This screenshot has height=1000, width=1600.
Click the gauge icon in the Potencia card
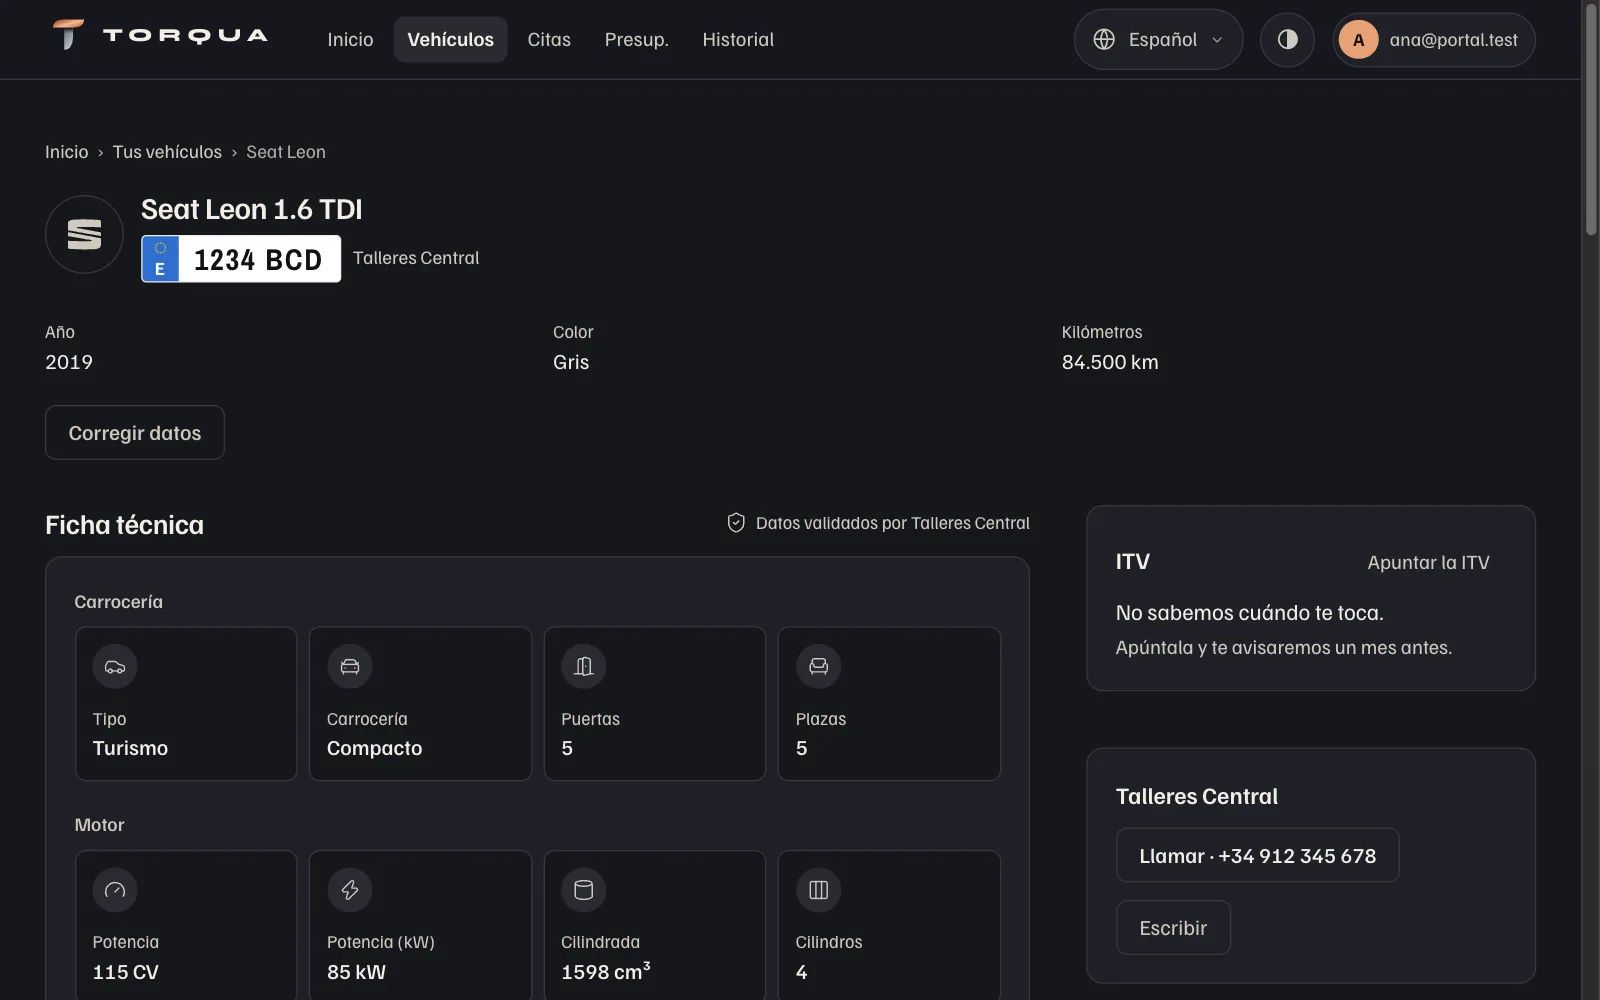pyautogui.click(x=115, y=890)
